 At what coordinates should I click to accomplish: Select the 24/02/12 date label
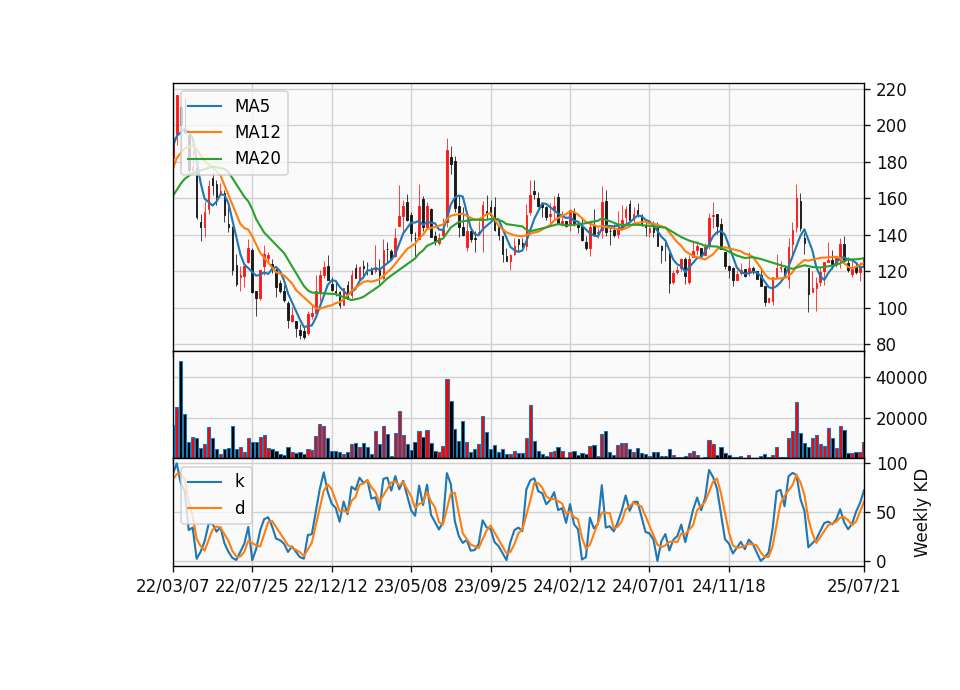click(569, 586)
